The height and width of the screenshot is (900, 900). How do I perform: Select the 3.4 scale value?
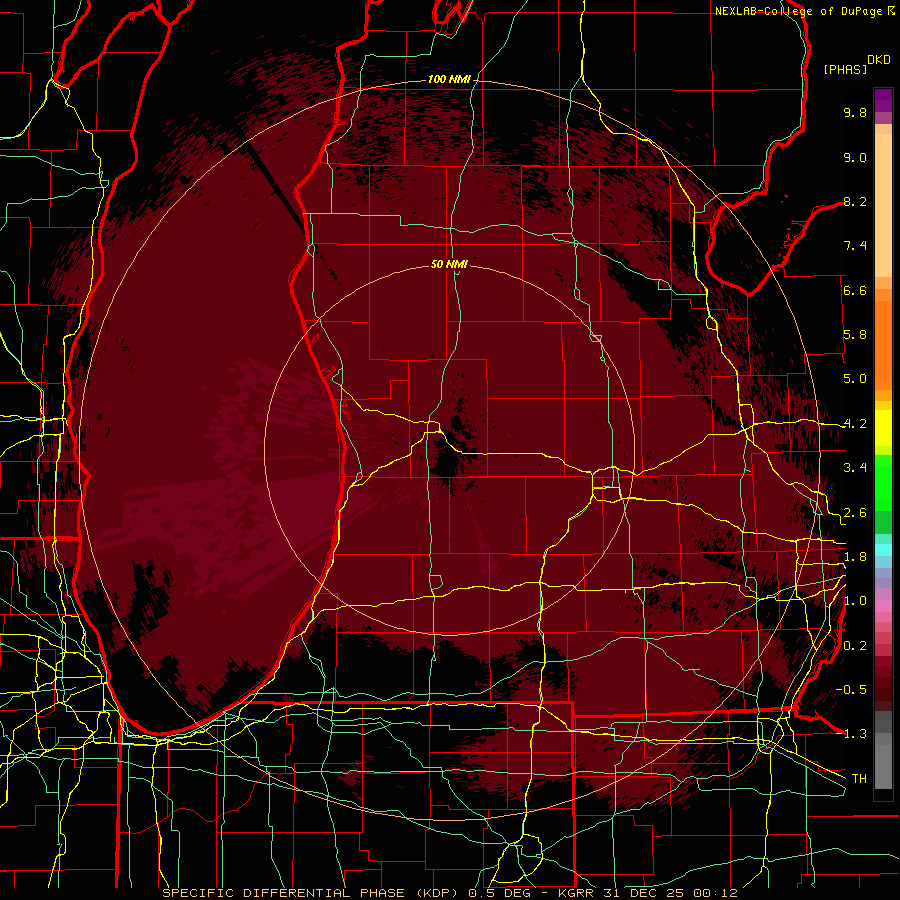pos(855,468)
